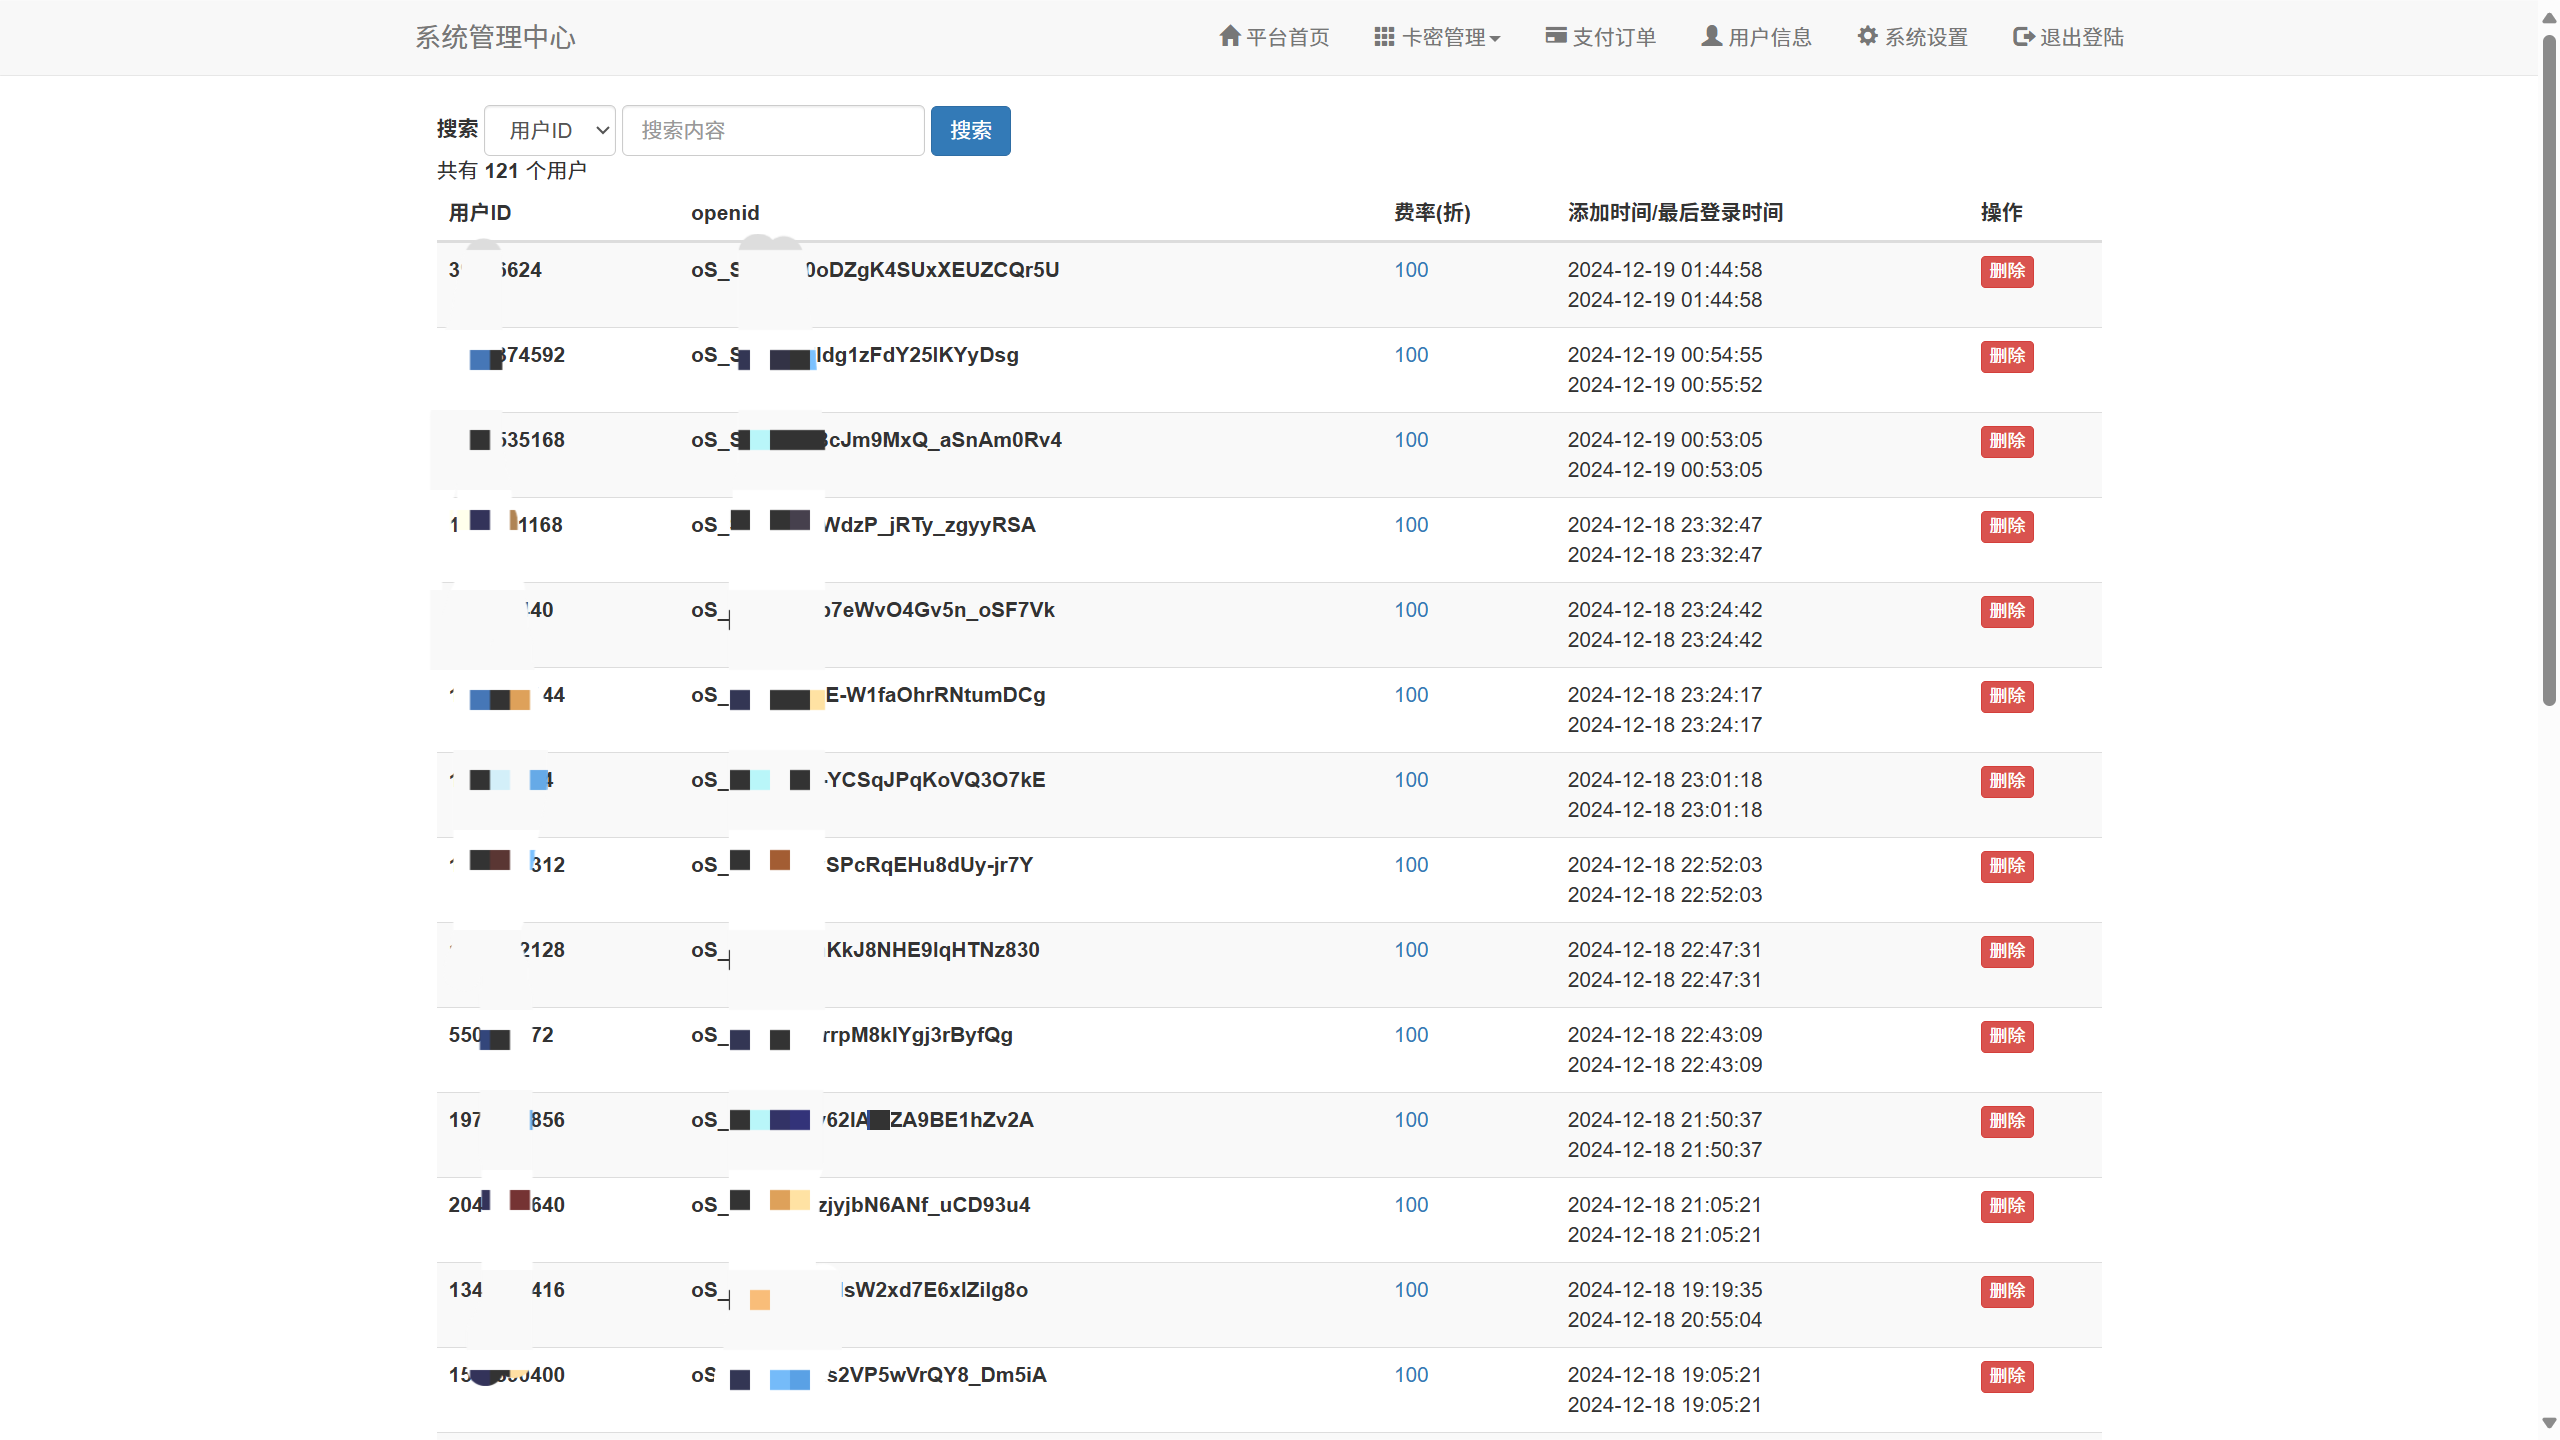Click the 添加时间/最后登录时间 column header
The image size is (2560, 1440).
(1675, 213)
